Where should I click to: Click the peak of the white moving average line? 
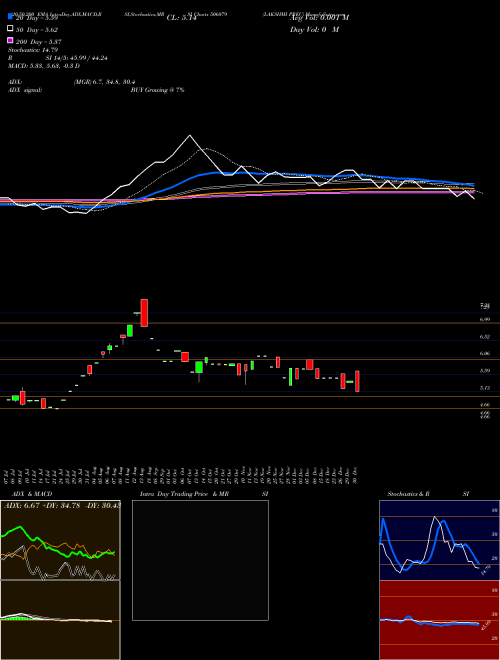[x=190, y=136]
